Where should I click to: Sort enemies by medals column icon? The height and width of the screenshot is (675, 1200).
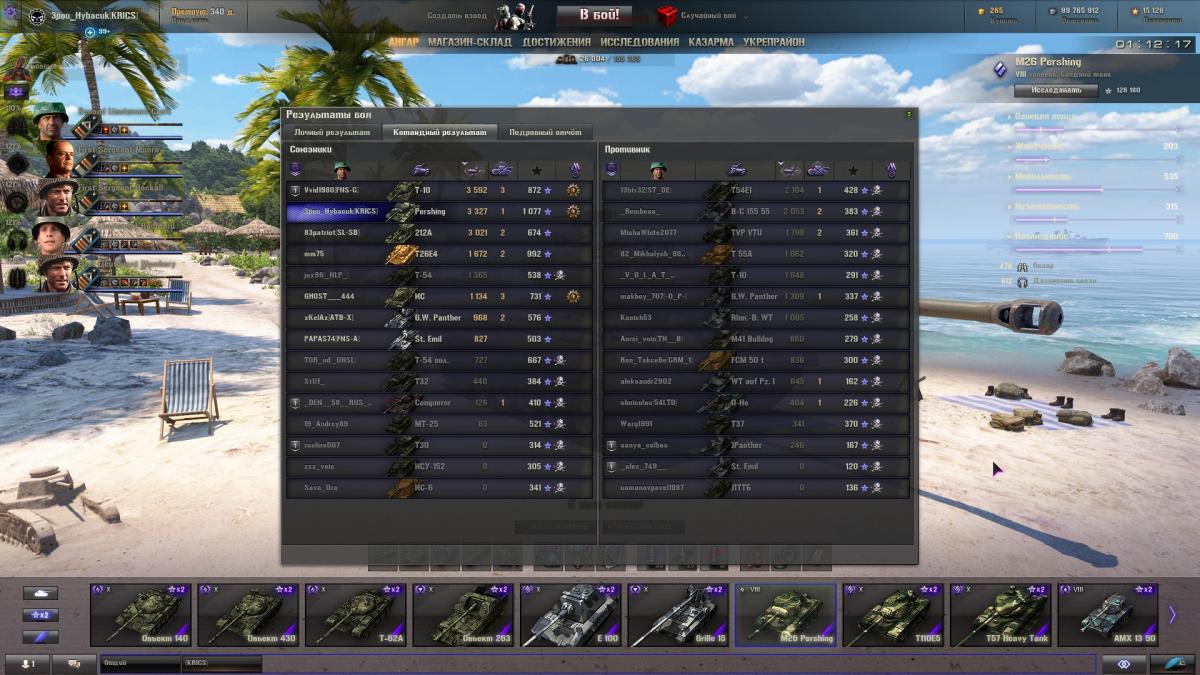(890, 171)
